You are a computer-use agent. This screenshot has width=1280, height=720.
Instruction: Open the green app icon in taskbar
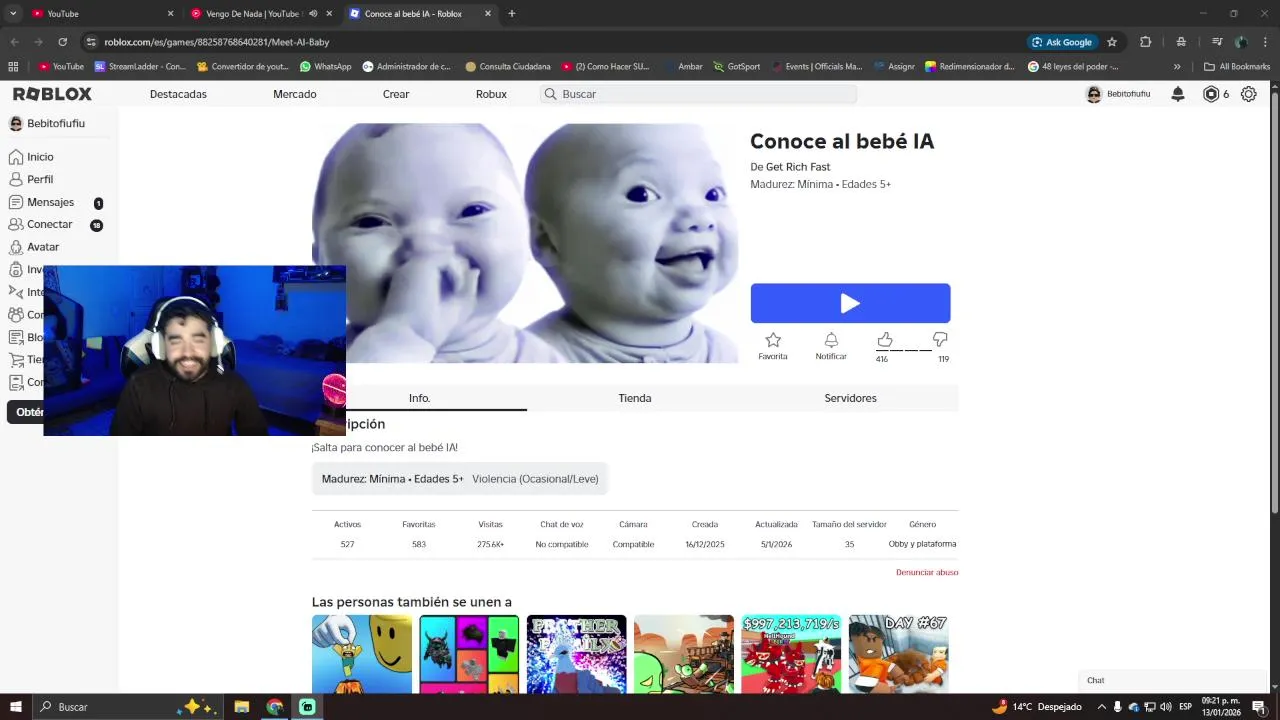click(308, 707)
